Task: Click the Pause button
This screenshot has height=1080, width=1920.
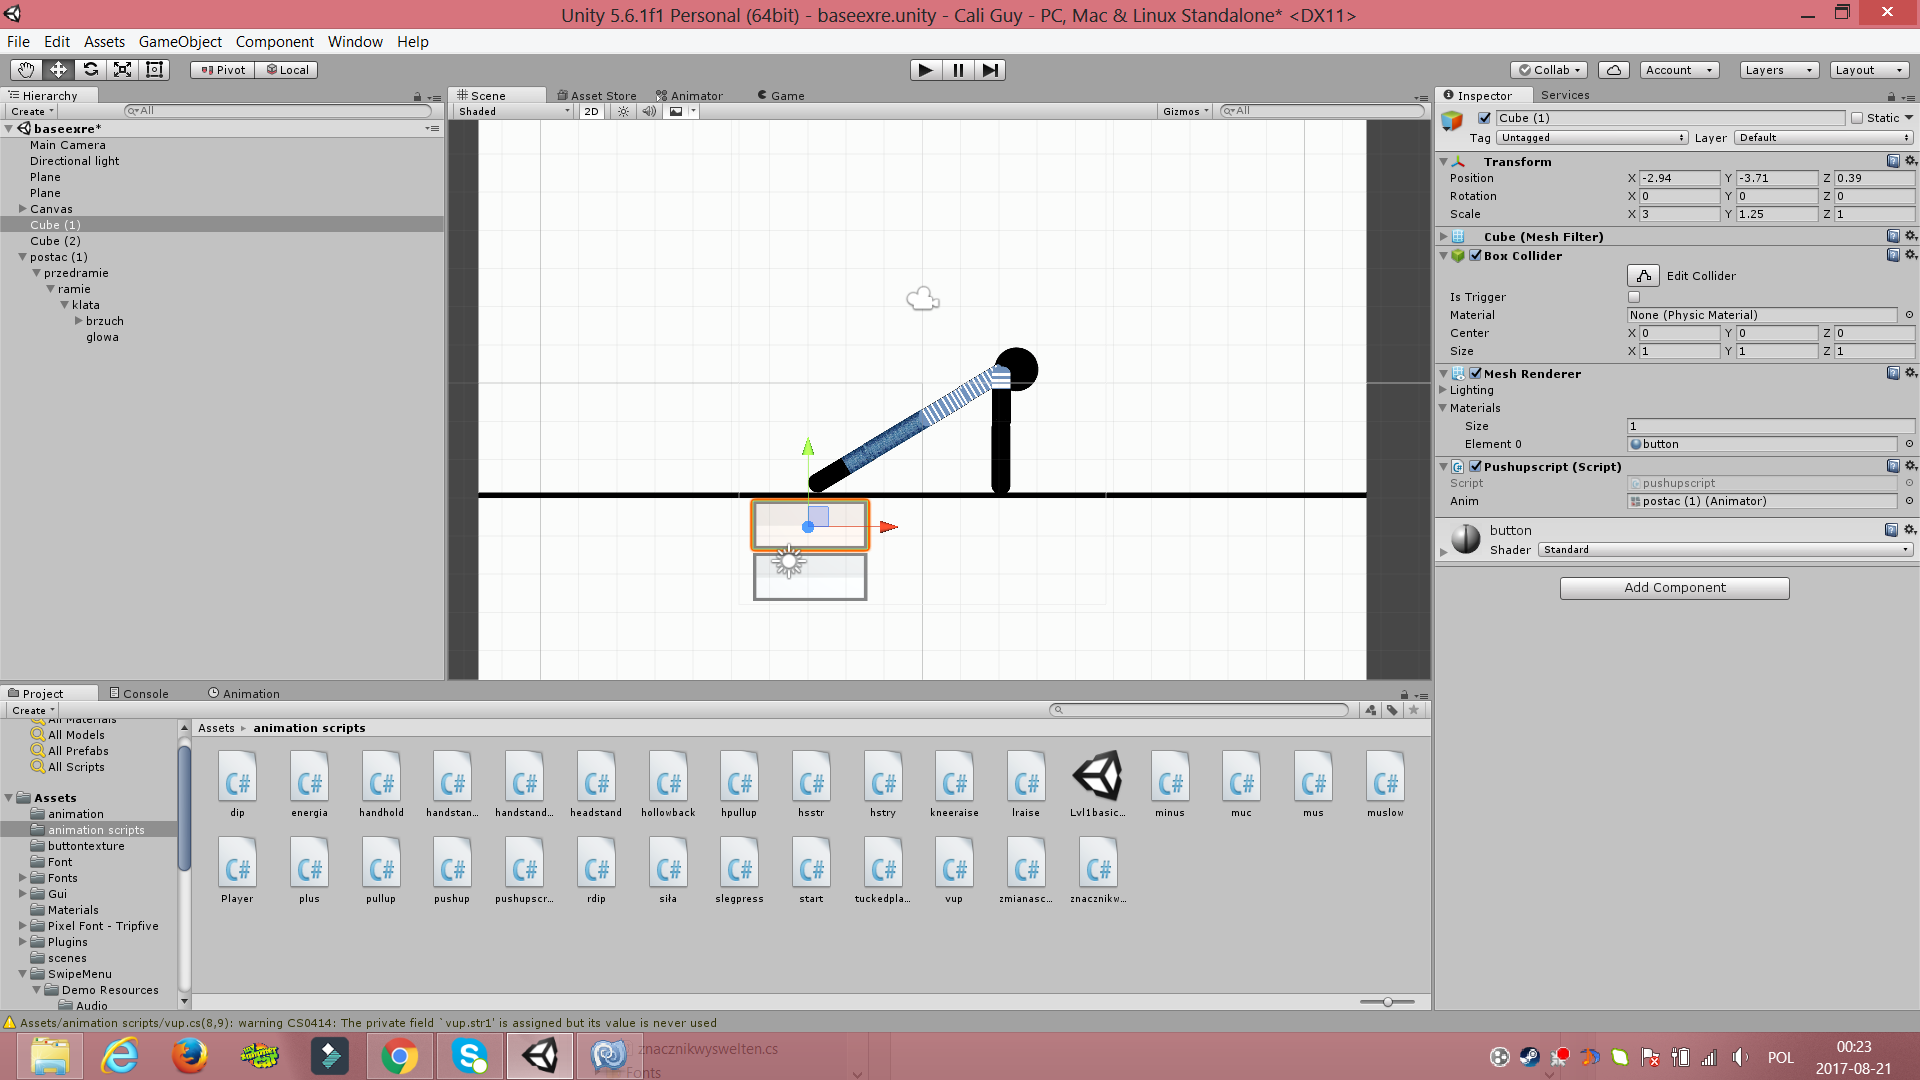Action: 958,70
